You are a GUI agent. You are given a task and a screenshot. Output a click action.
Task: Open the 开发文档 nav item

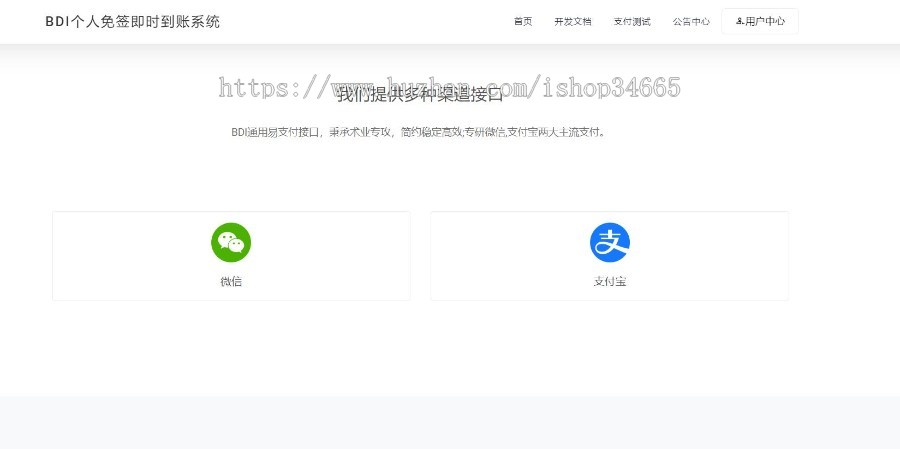click(572, 22)
